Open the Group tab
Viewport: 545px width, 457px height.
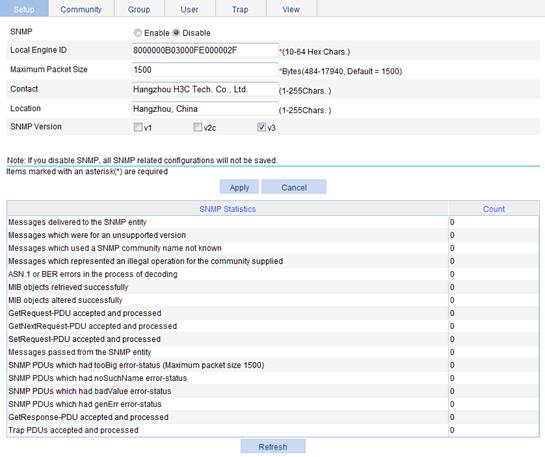139,9
